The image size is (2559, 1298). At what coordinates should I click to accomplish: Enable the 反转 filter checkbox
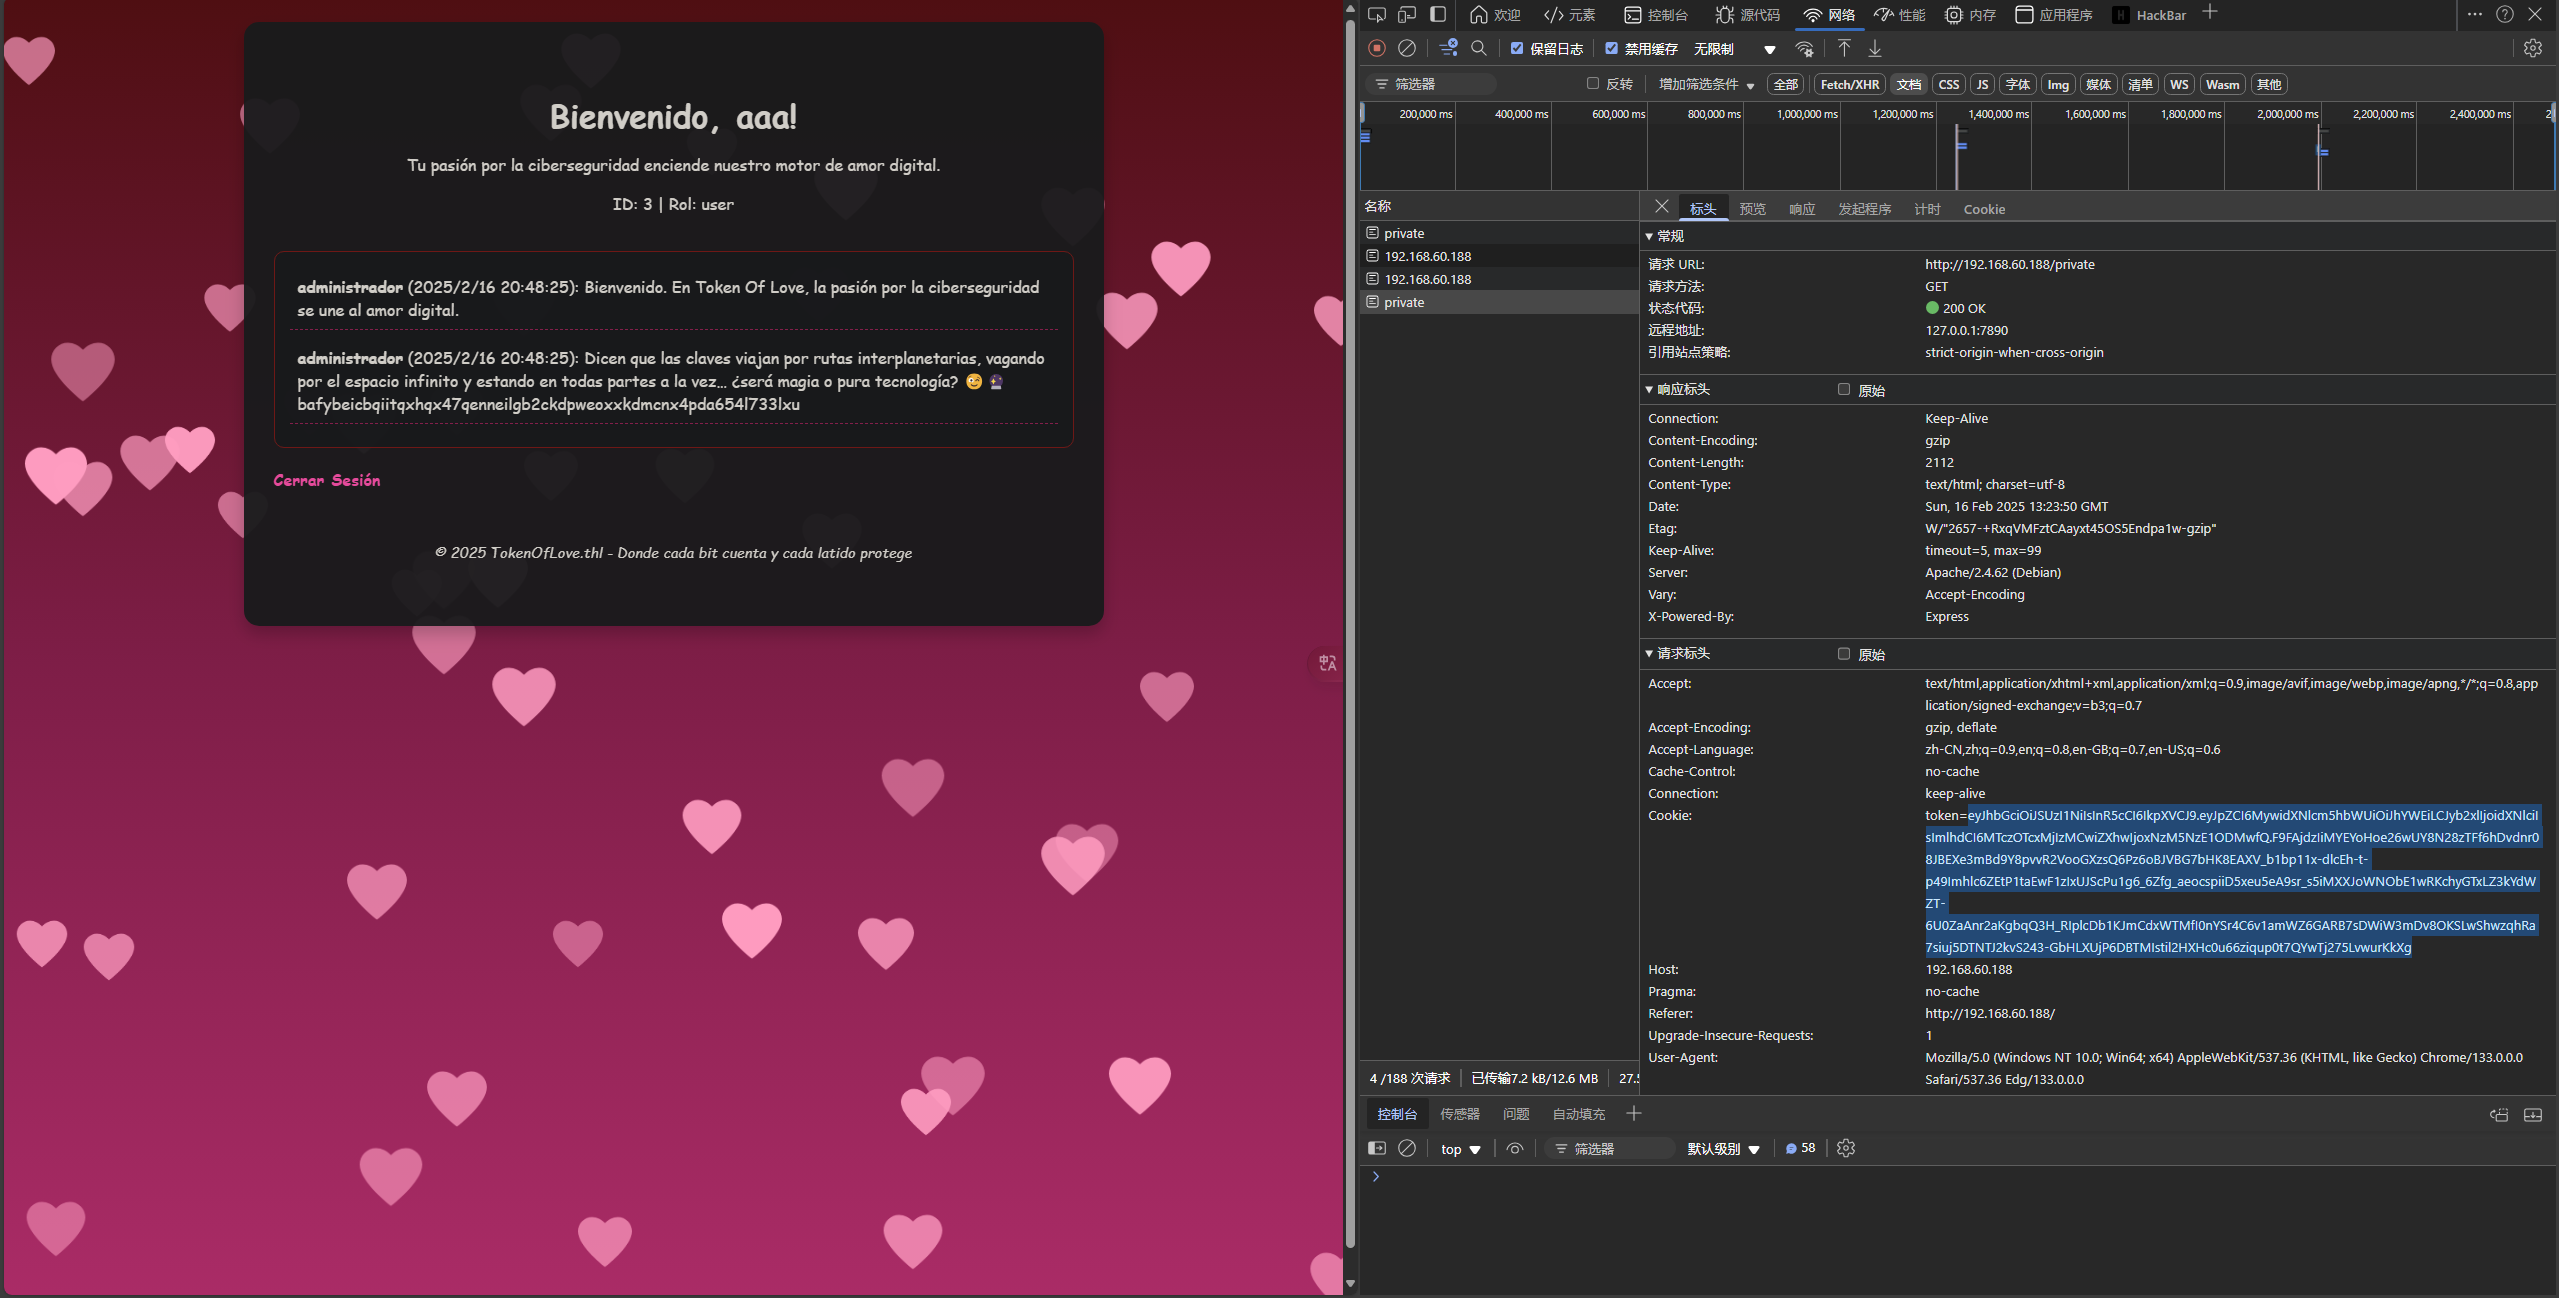(1593, 84)
